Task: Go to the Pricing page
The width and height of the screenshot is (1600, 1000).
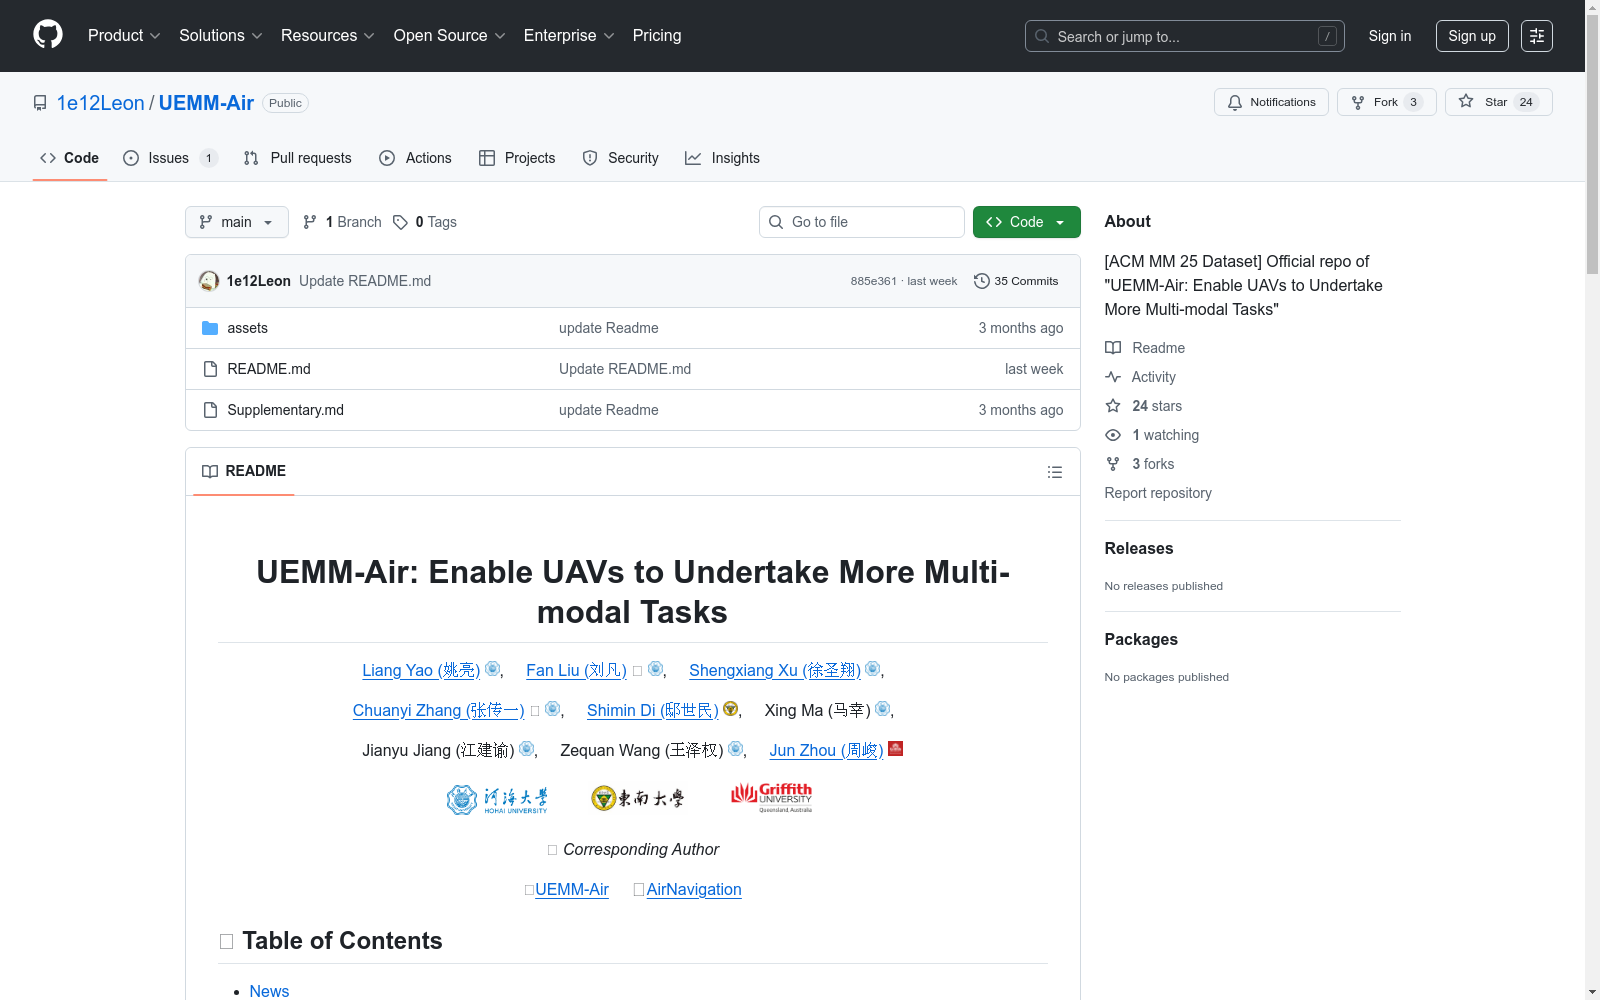Action: pyautogui.click(x=657, y=35)
